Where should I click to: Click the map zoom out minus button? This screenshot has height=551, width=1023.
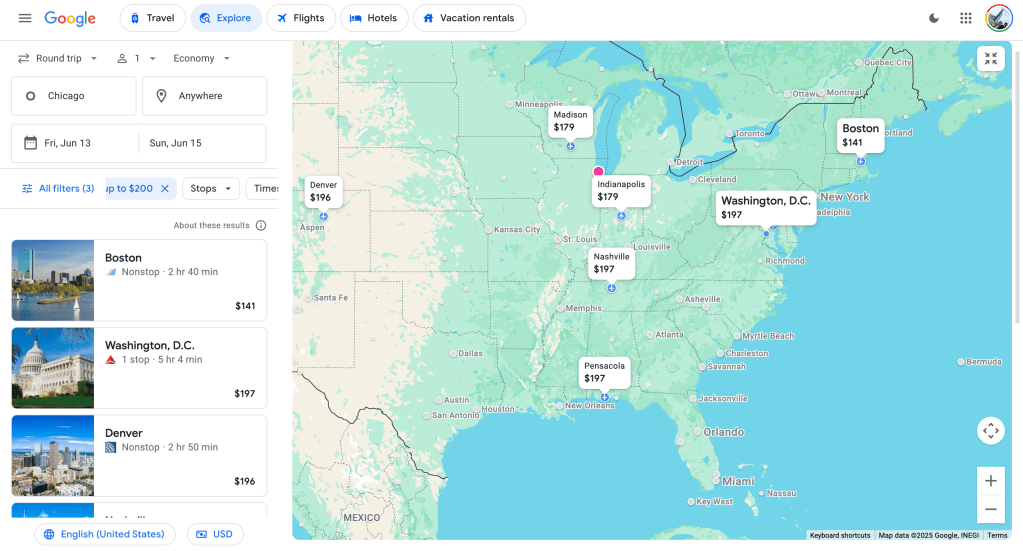click(x=990, y=509)
